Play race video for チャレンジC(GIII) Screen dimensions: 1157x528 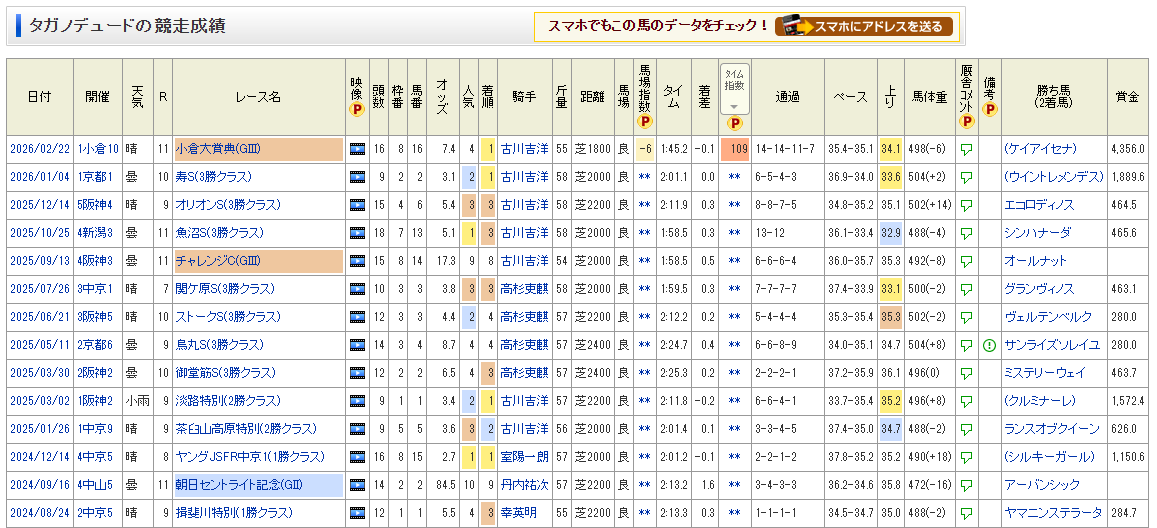pyautogui.click(x=357, y=261)
